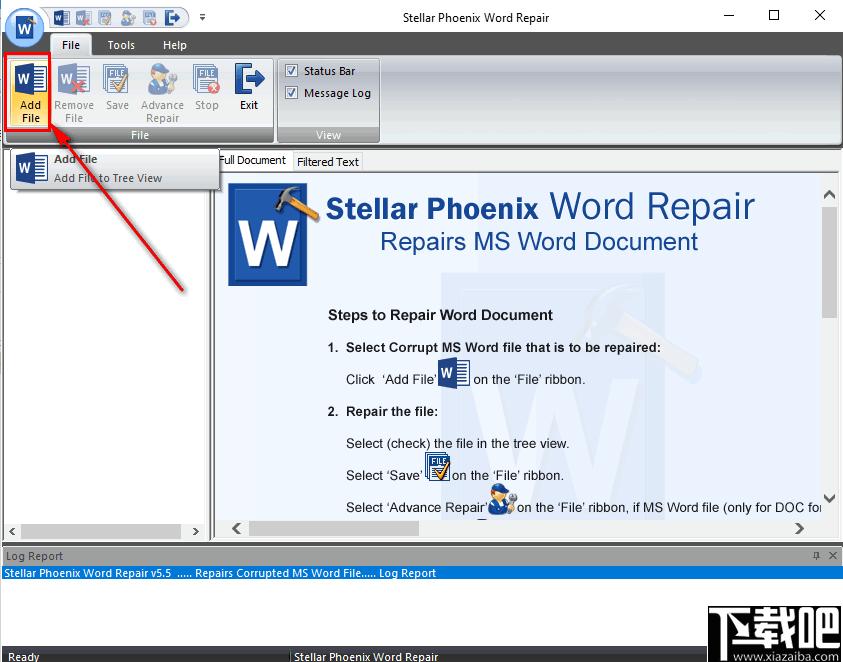Click the 'Stellar Phoenix Word Repair' status bar text
The height and width of the screenshot is (662, 843).
[x=366, y=657]
